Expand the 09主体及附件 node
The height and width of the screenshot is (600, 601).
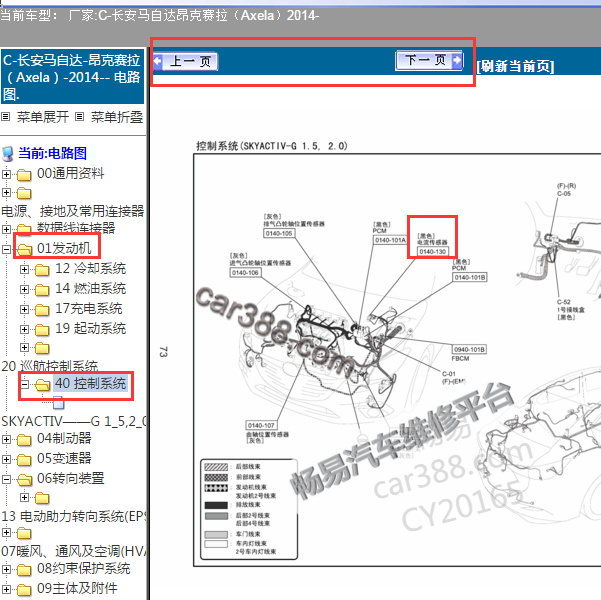pos(6,589)
